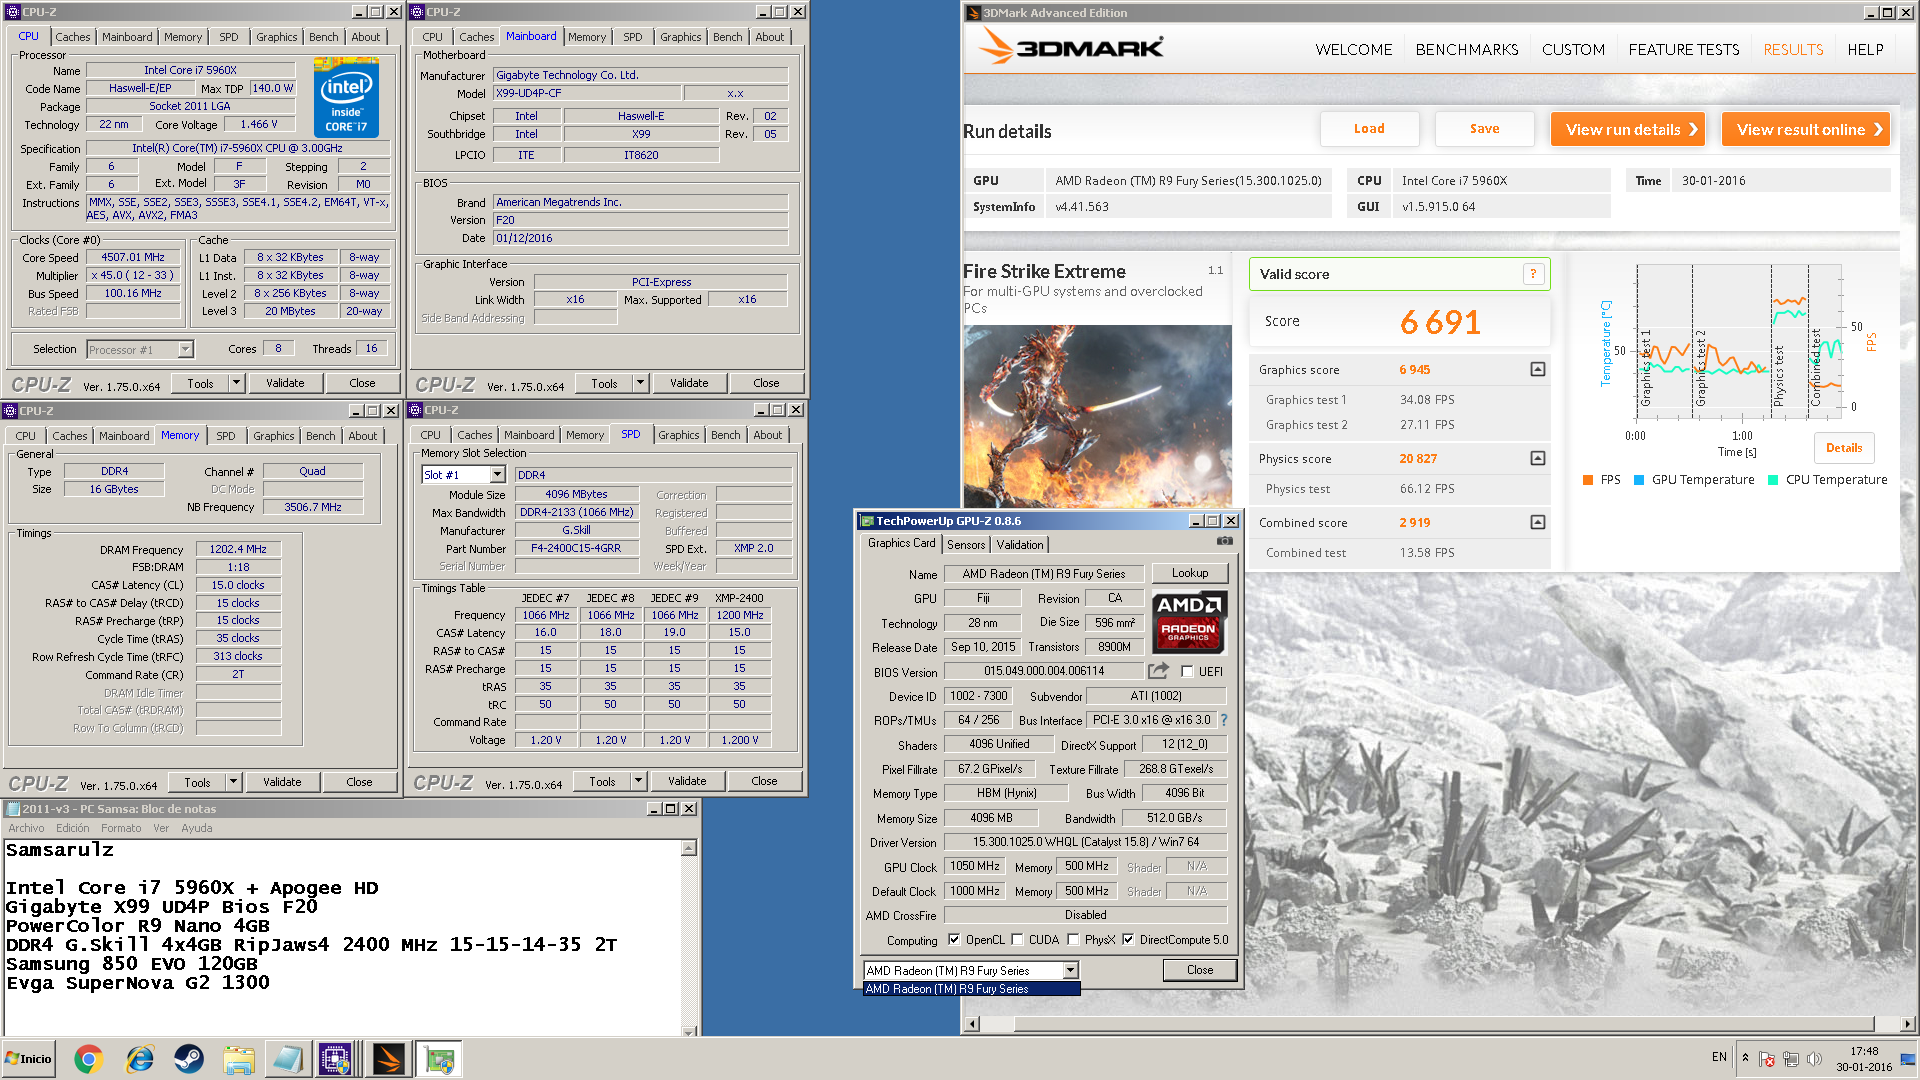
Task: Click the GPU-Z title bar icon
Action: click(x=867, y=521)
